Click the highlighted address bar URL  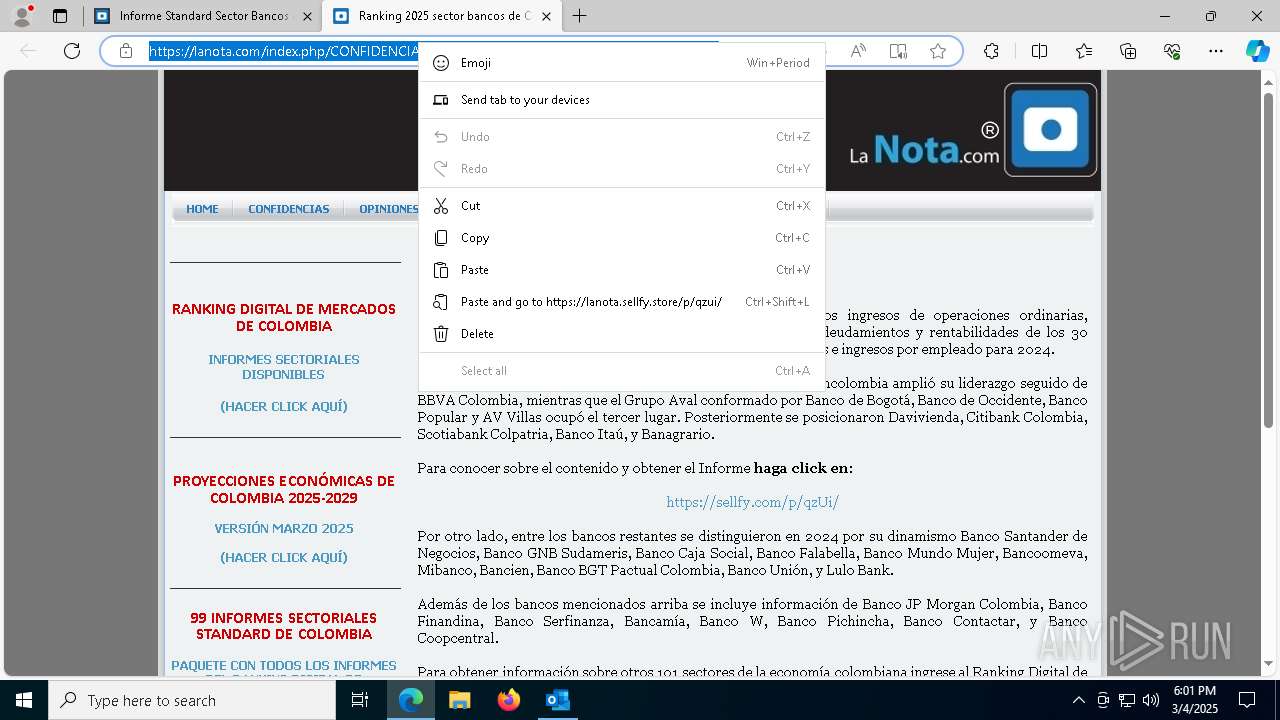pos(284,51)
